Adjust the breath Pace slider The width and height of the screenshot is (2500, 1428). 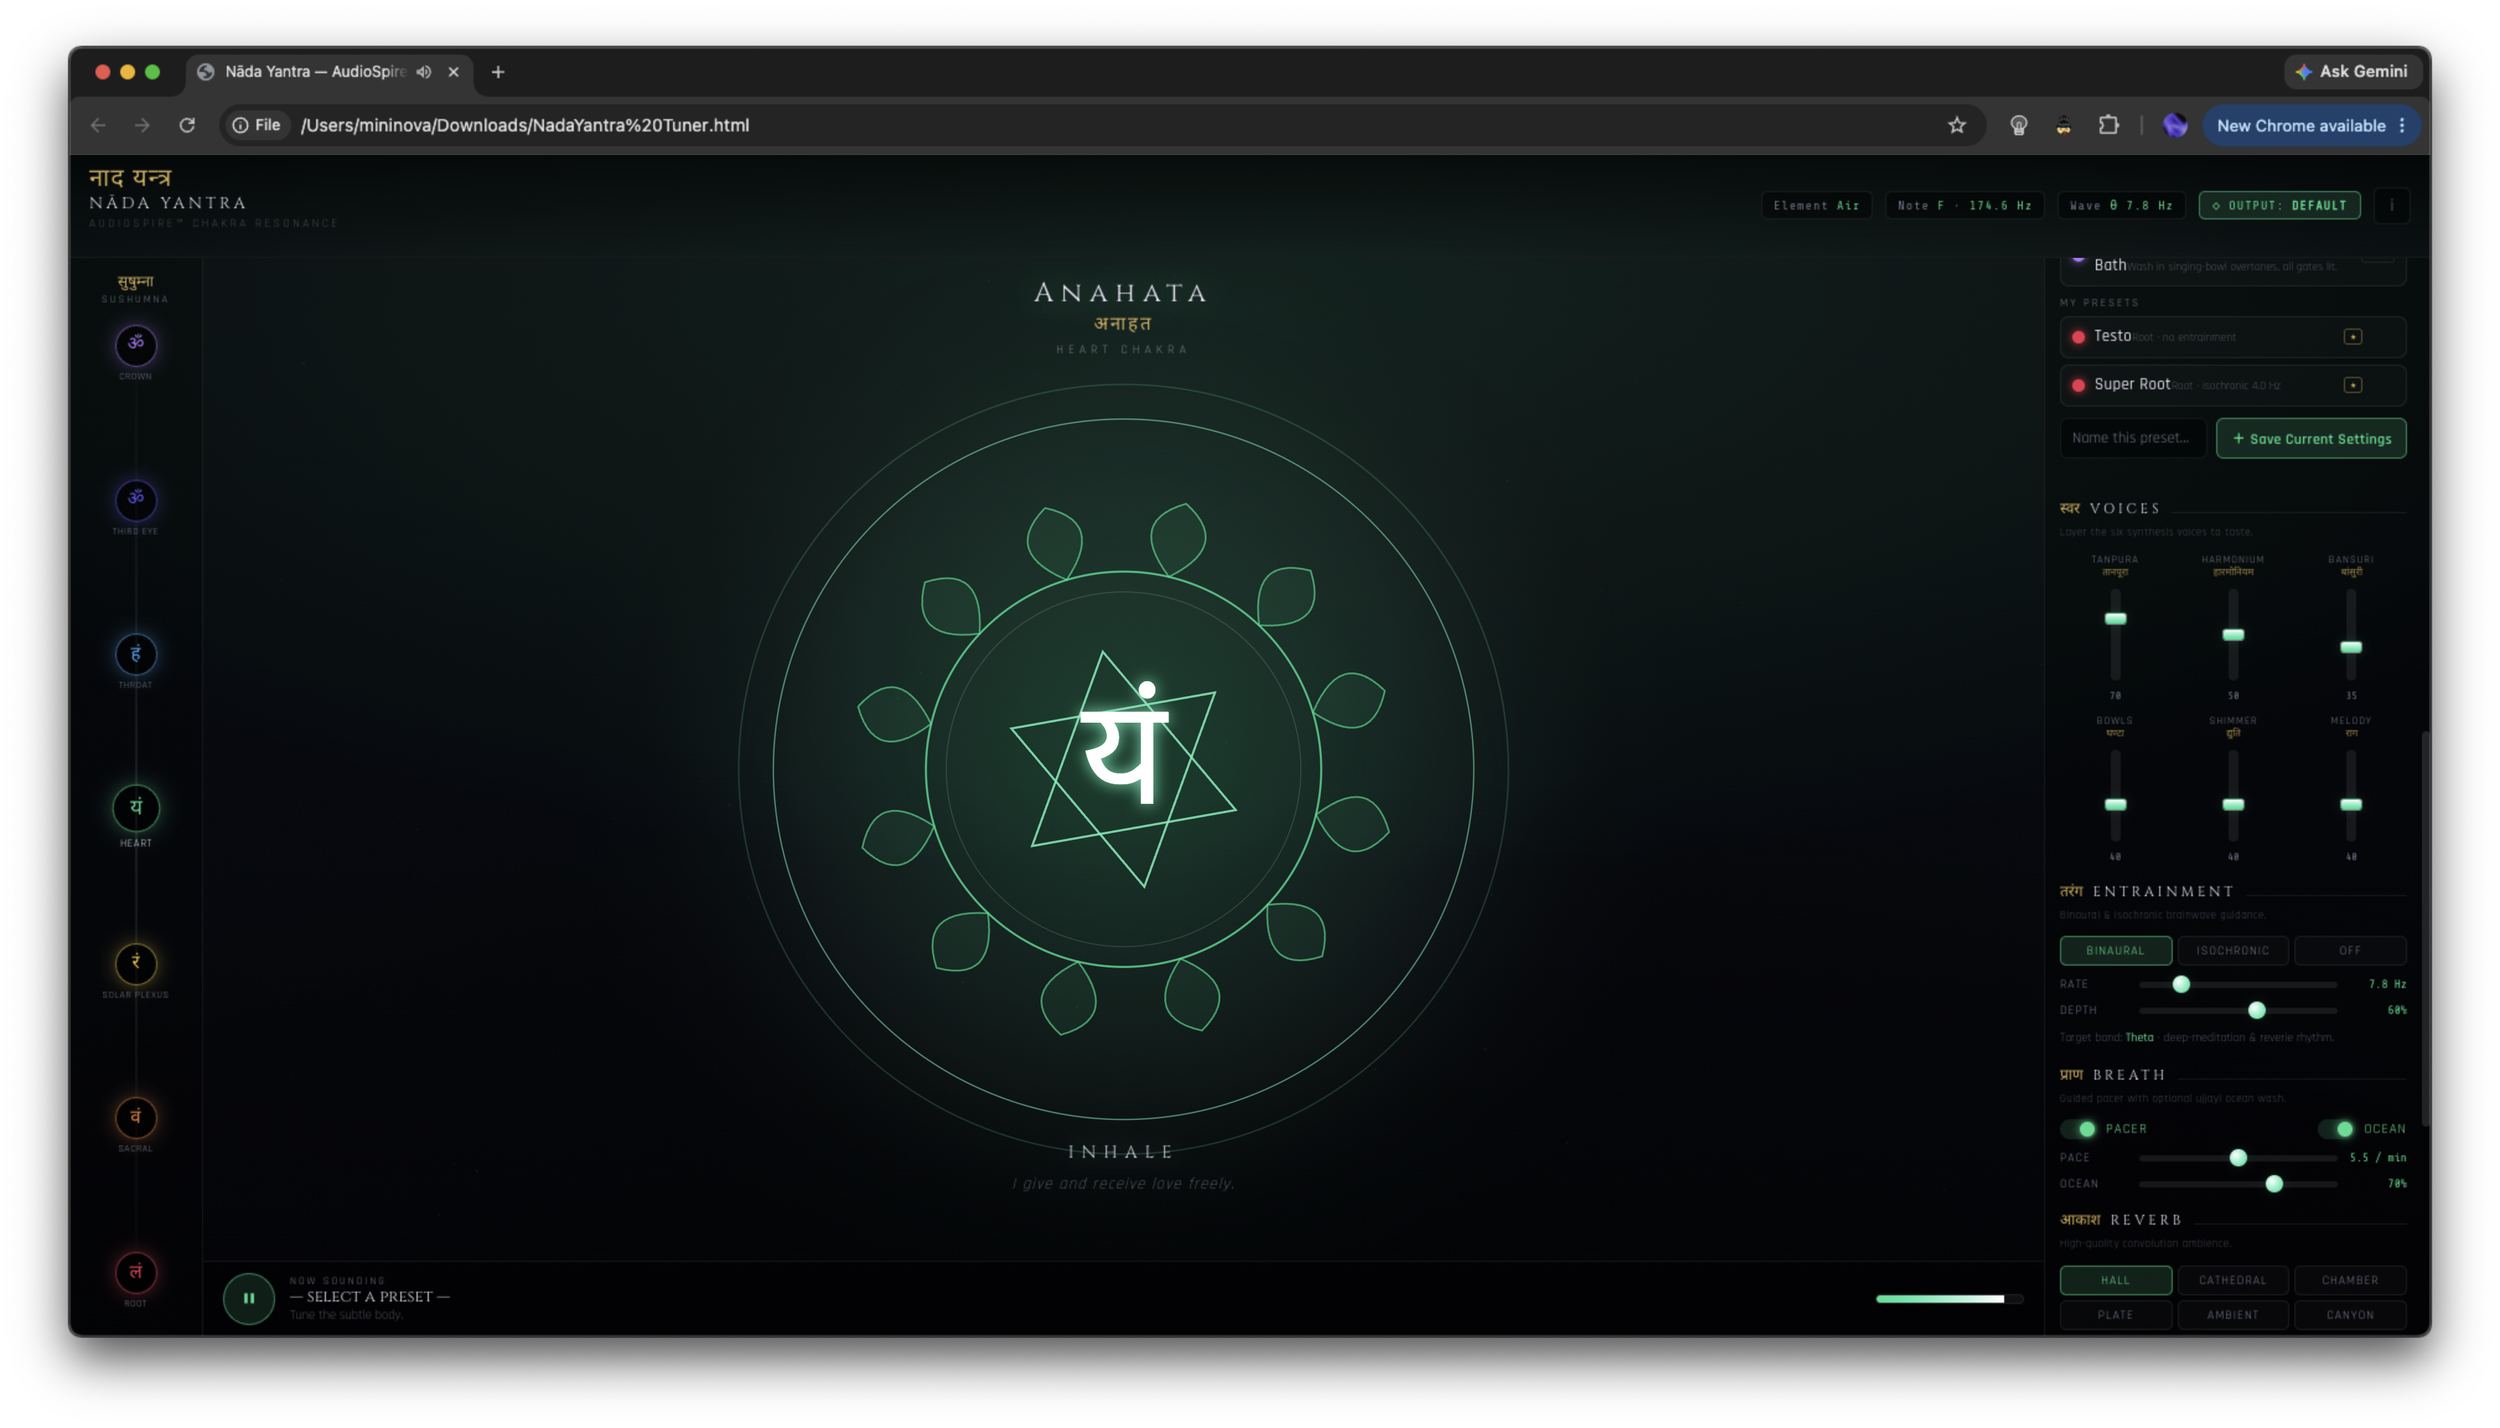coord(2237,1158)
